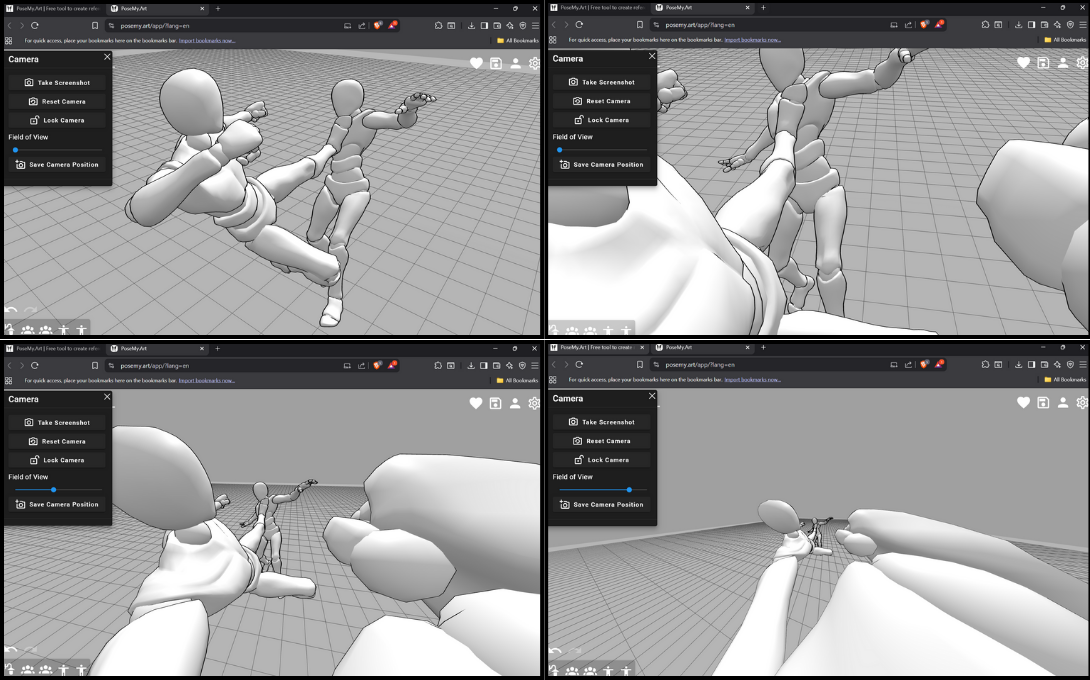Toggle Lock Camera in bottom-right window
Image resolution: width=1090 pixels, height=680 pixels.
601,460
